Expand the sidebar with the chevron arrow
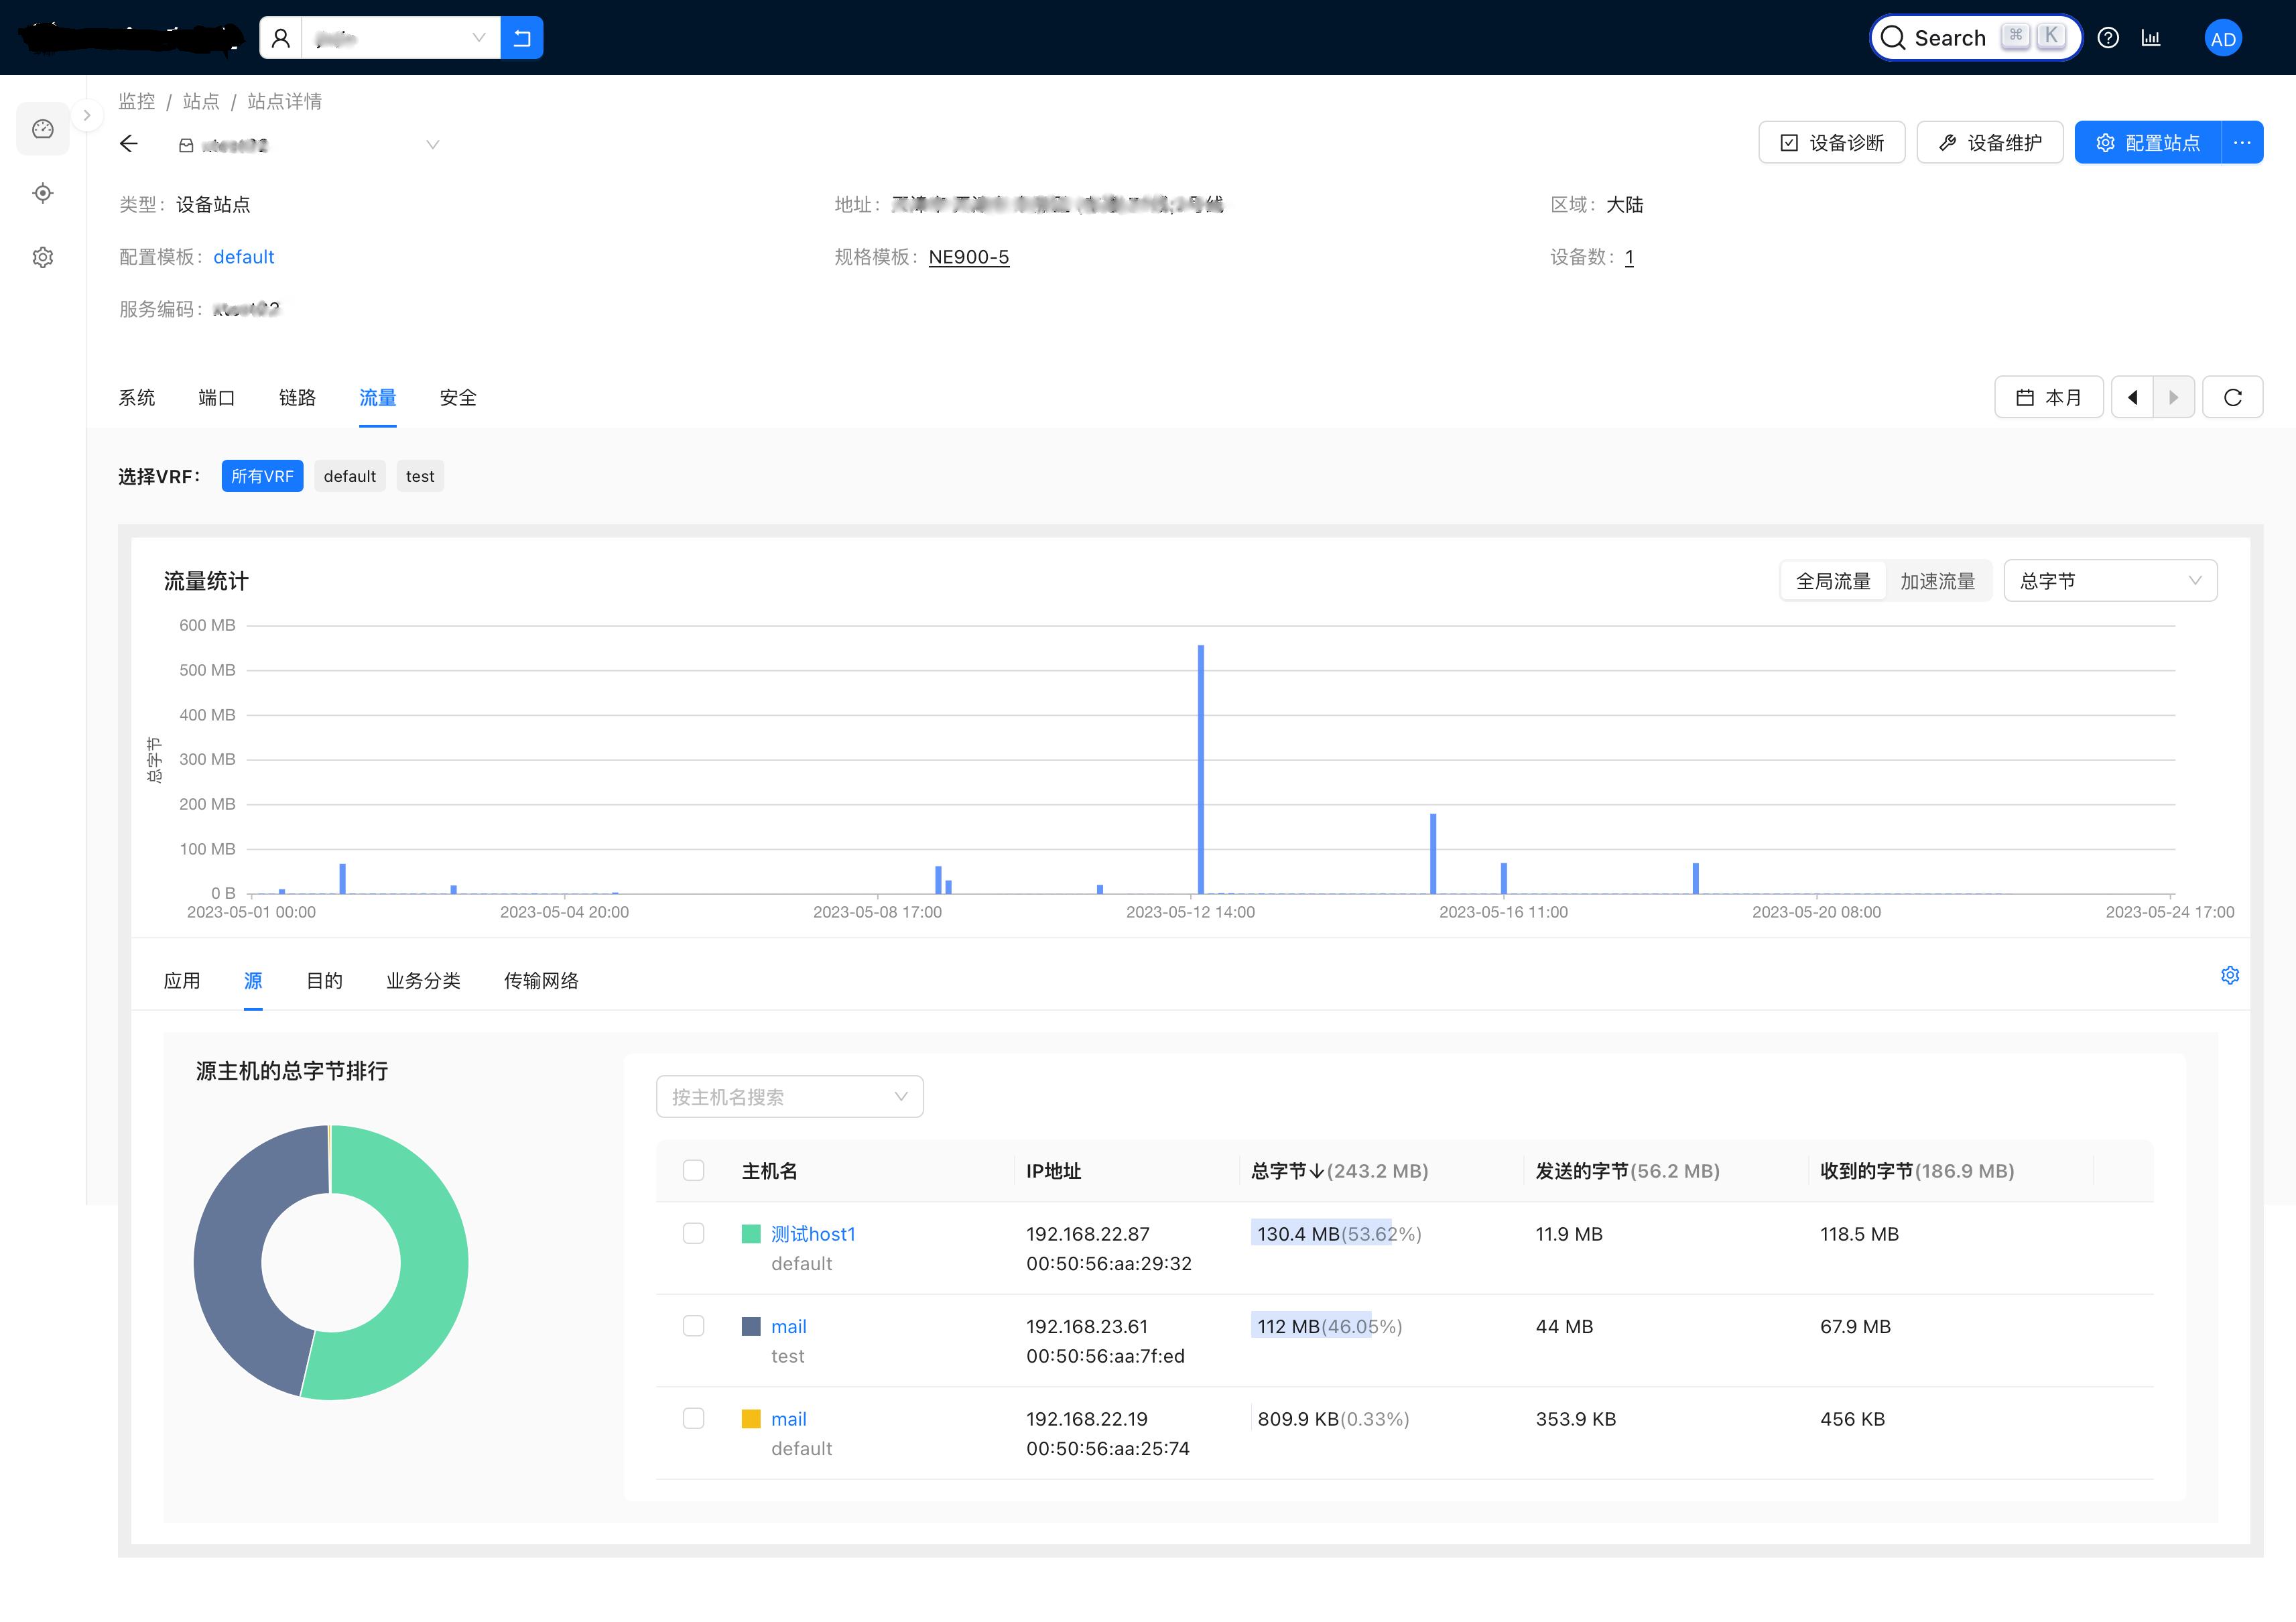Viewport: 2296px width, 1622px height. (x=87, y=115)
